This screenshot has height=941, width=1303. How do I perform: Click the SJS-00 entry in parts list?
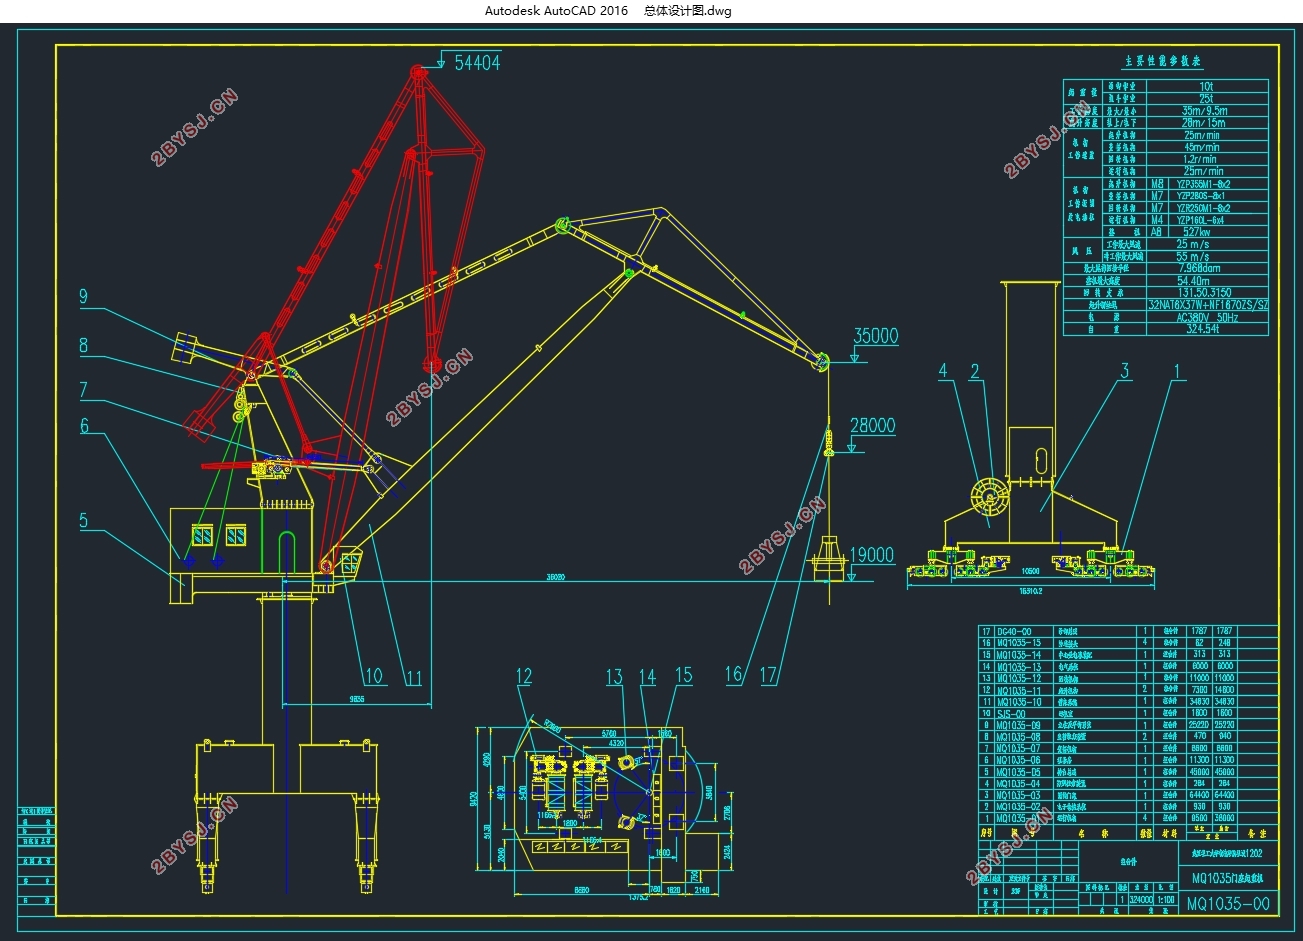[1007, 714]
